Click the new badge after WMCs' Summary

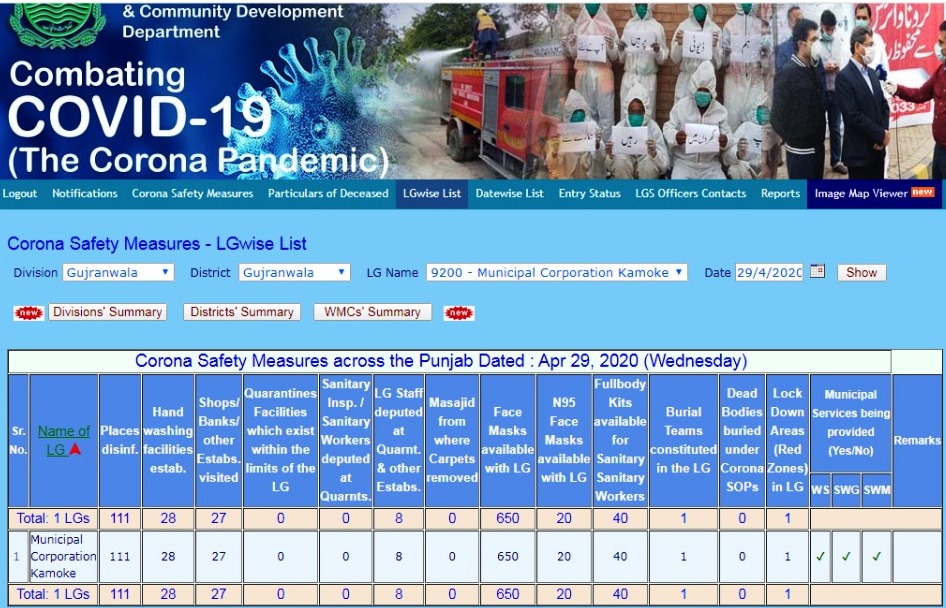pyautogui.click(x=459, y=312)
